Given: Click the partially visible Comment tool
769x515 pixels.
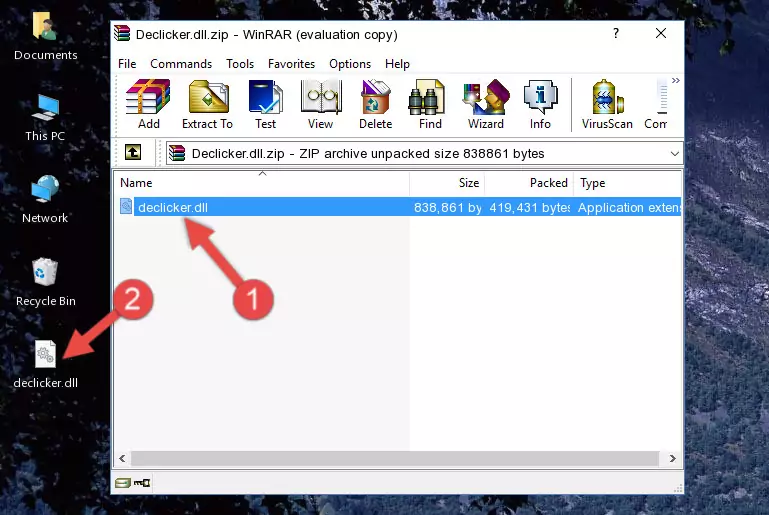Looking at the screenshot, I should click(x=656, y=104).
